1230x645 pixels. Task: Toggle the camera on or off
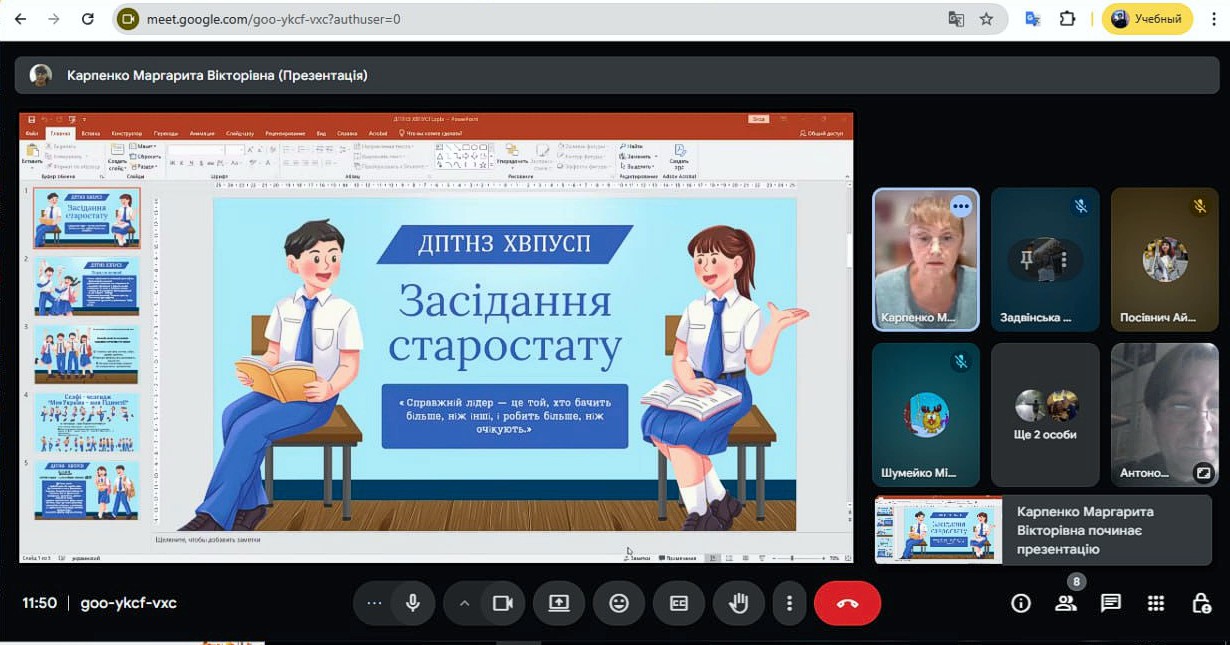pos(502,603)
